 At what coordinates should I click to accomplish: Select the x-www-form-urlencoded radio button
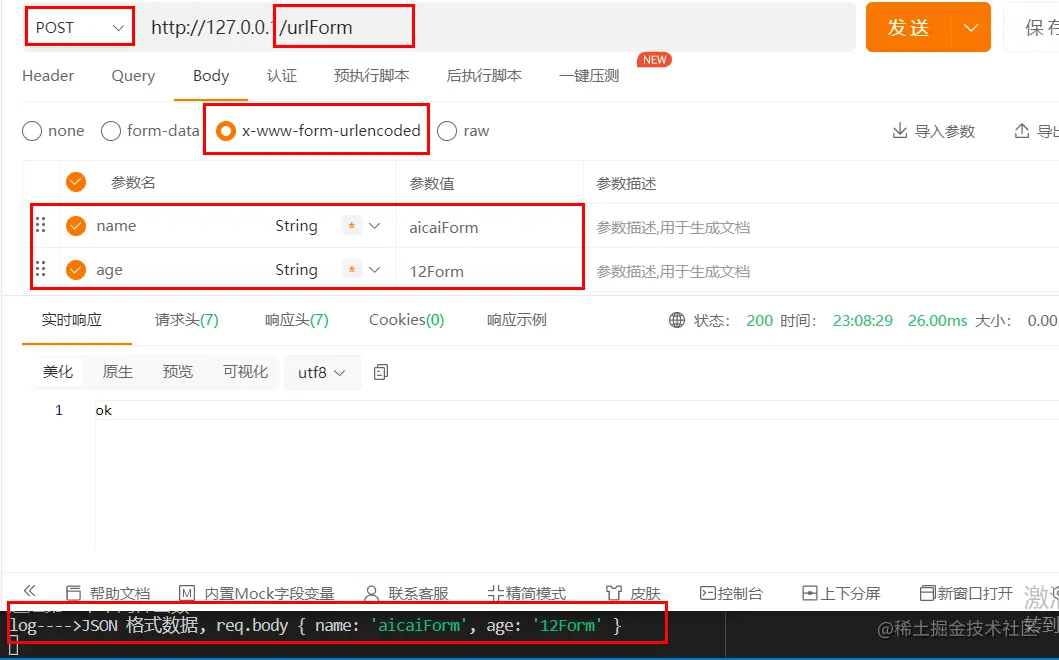point(226,131)
